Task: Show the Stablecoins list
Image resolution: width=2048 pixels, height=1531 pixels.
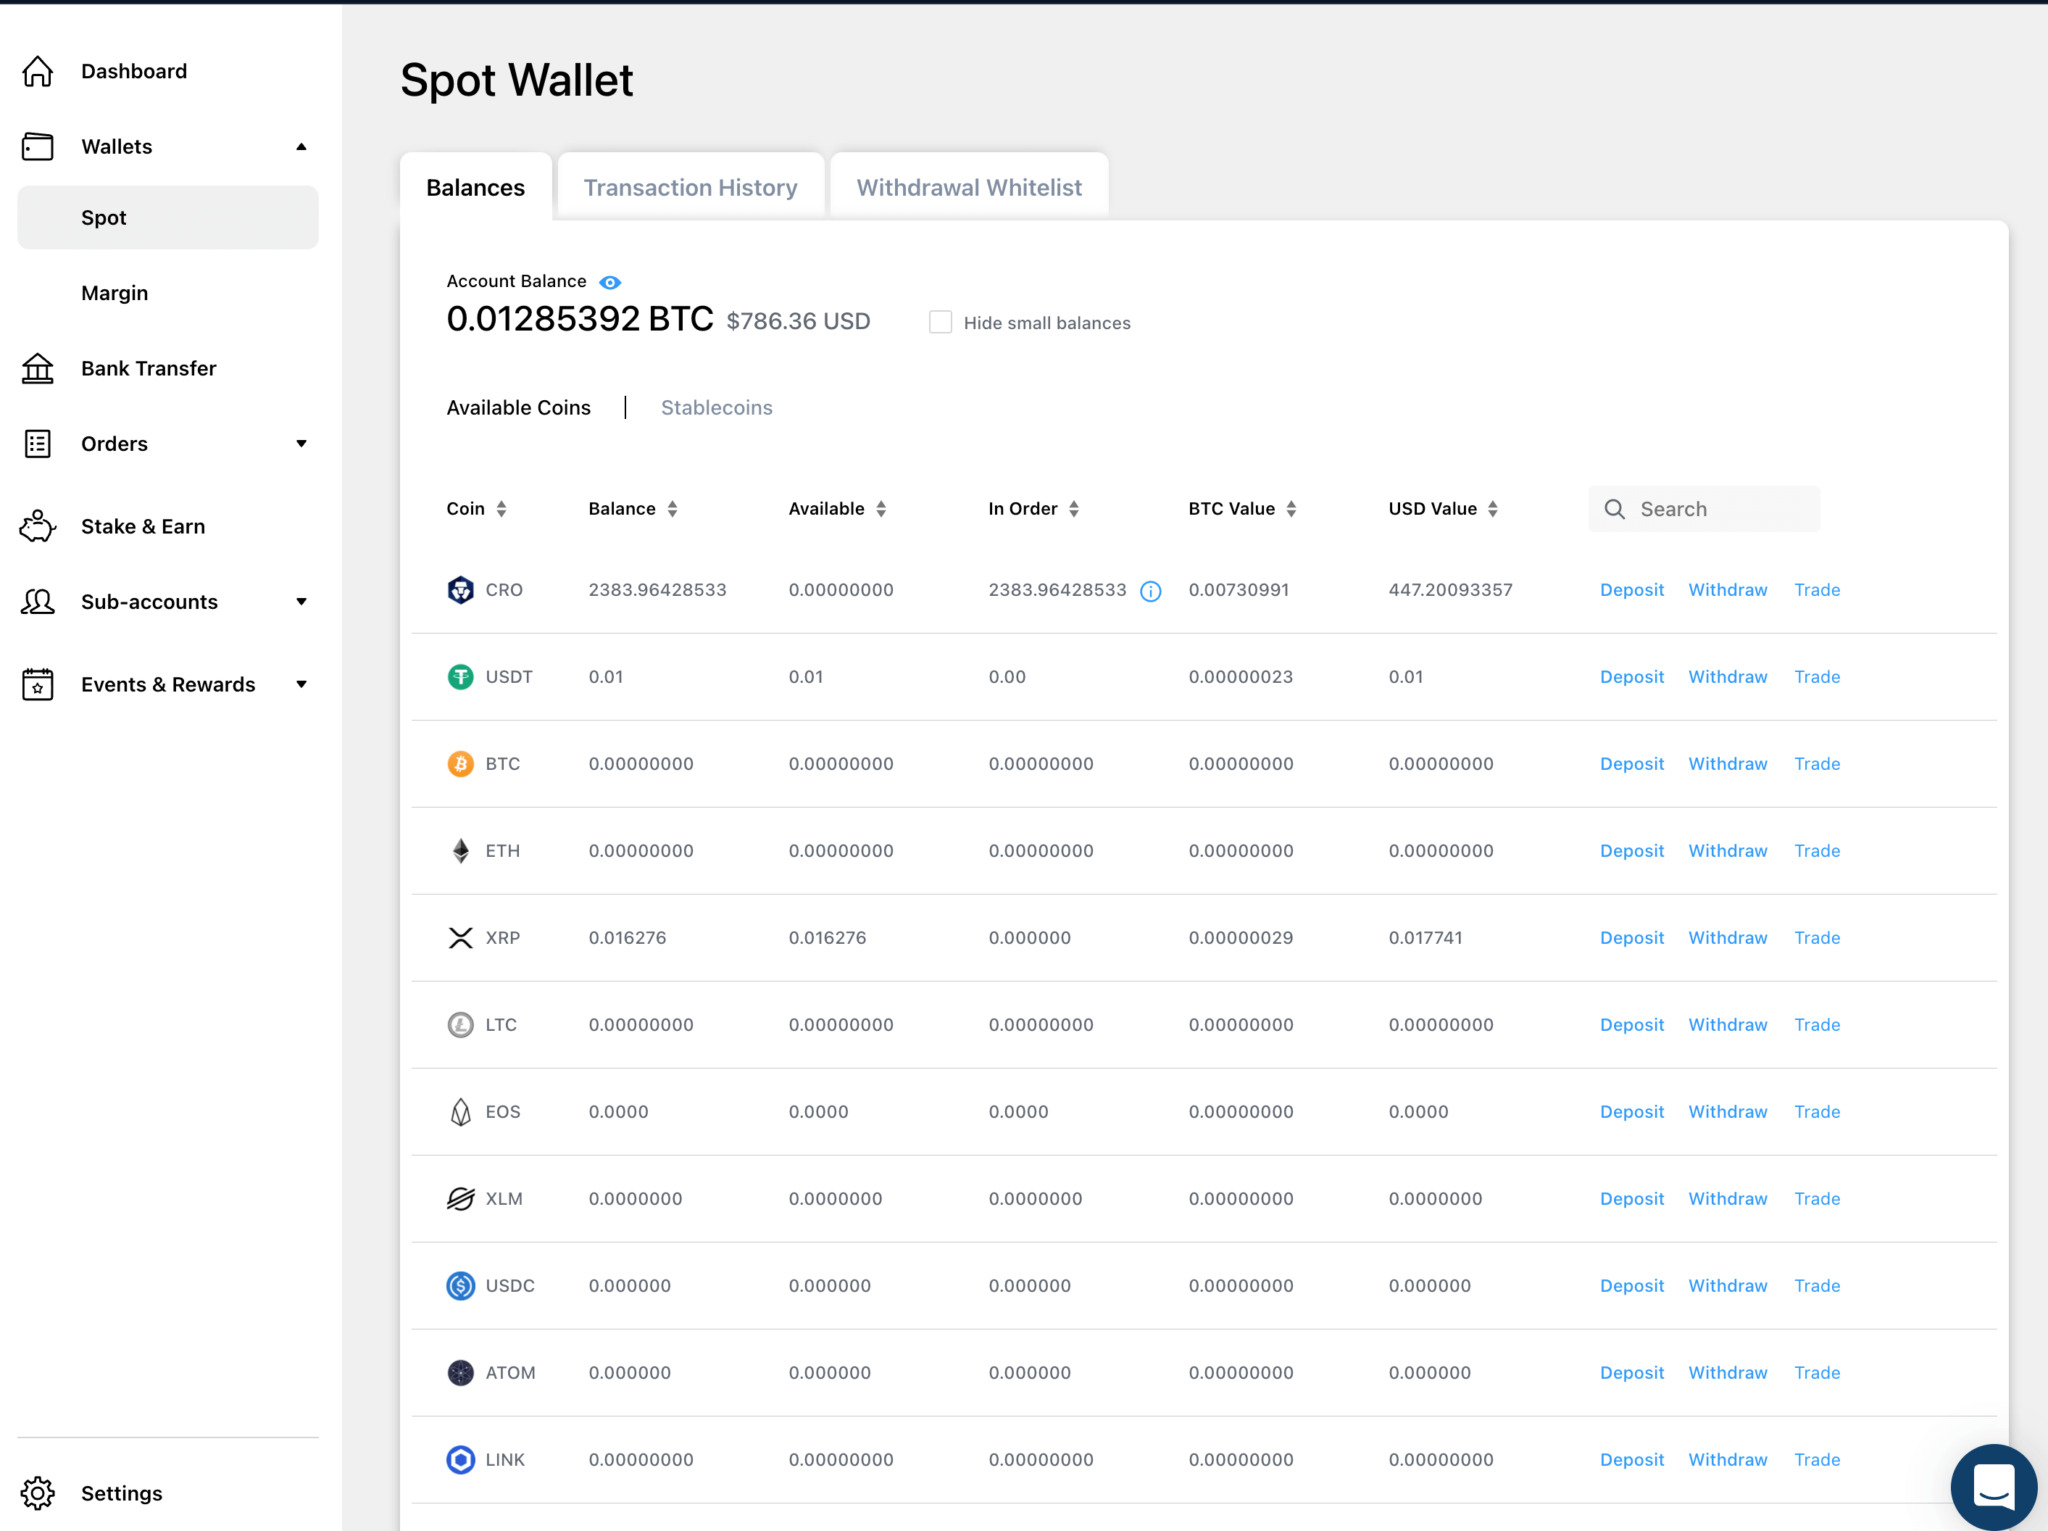Action: point(716,408)
